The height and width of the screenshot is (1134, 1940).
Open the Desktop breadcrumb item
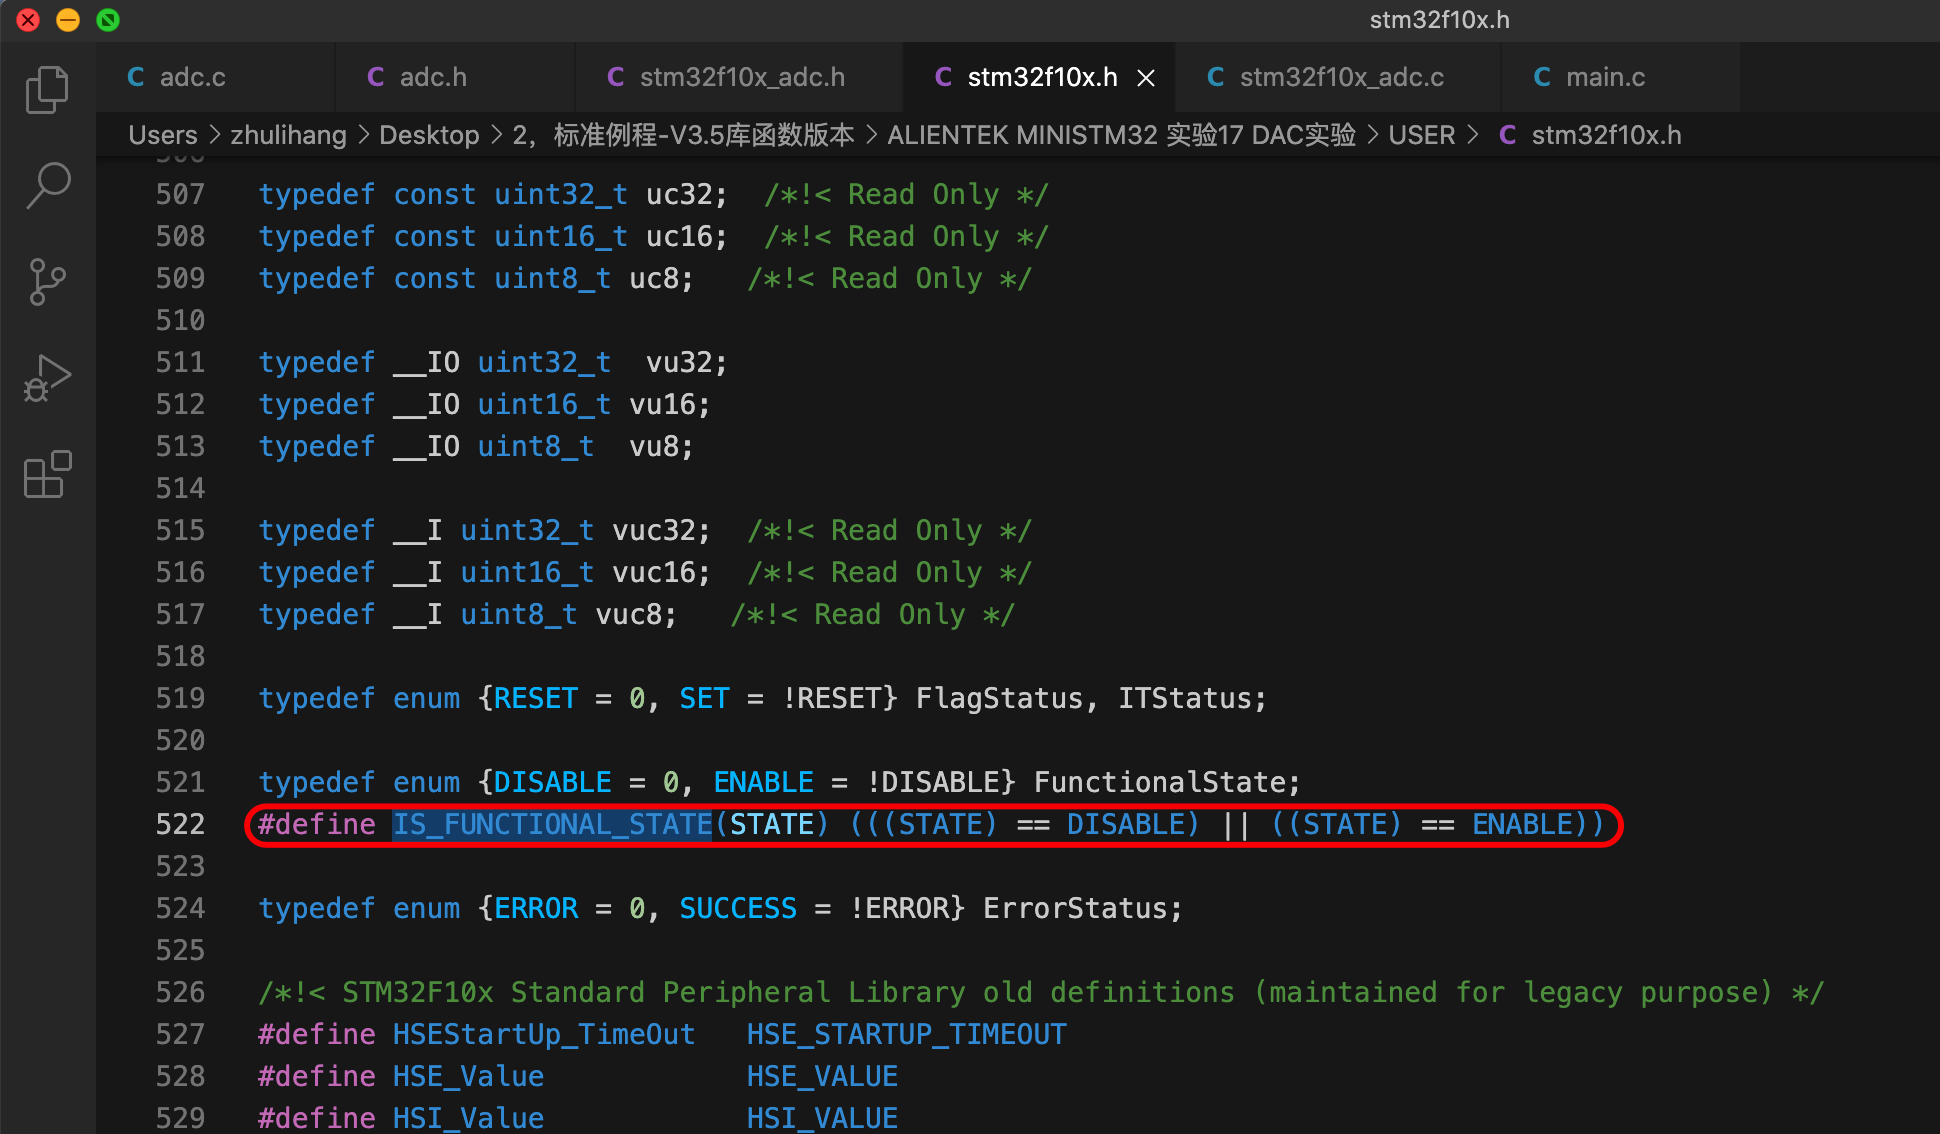point(429,135)
